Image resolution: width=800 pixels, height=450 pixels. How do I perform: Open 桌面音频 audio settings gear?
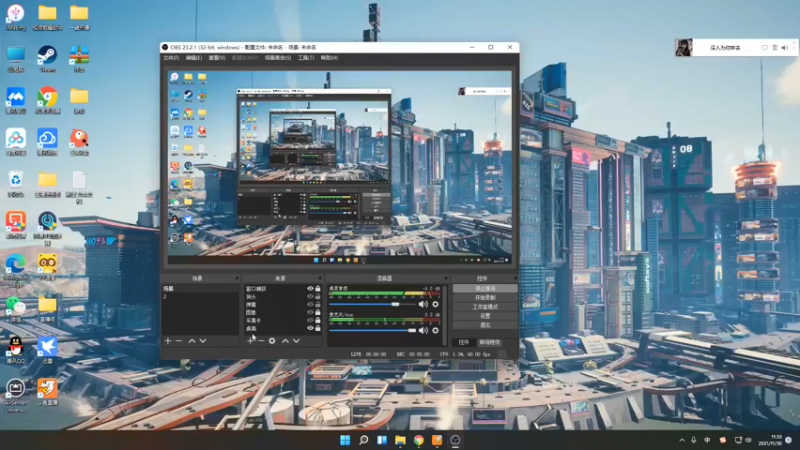435,304
